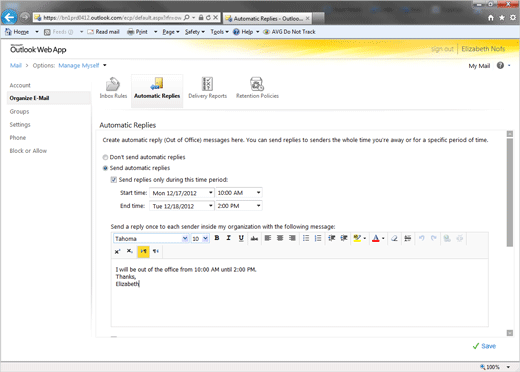
Task: Set left-to-right text direction
Action: 143,251
